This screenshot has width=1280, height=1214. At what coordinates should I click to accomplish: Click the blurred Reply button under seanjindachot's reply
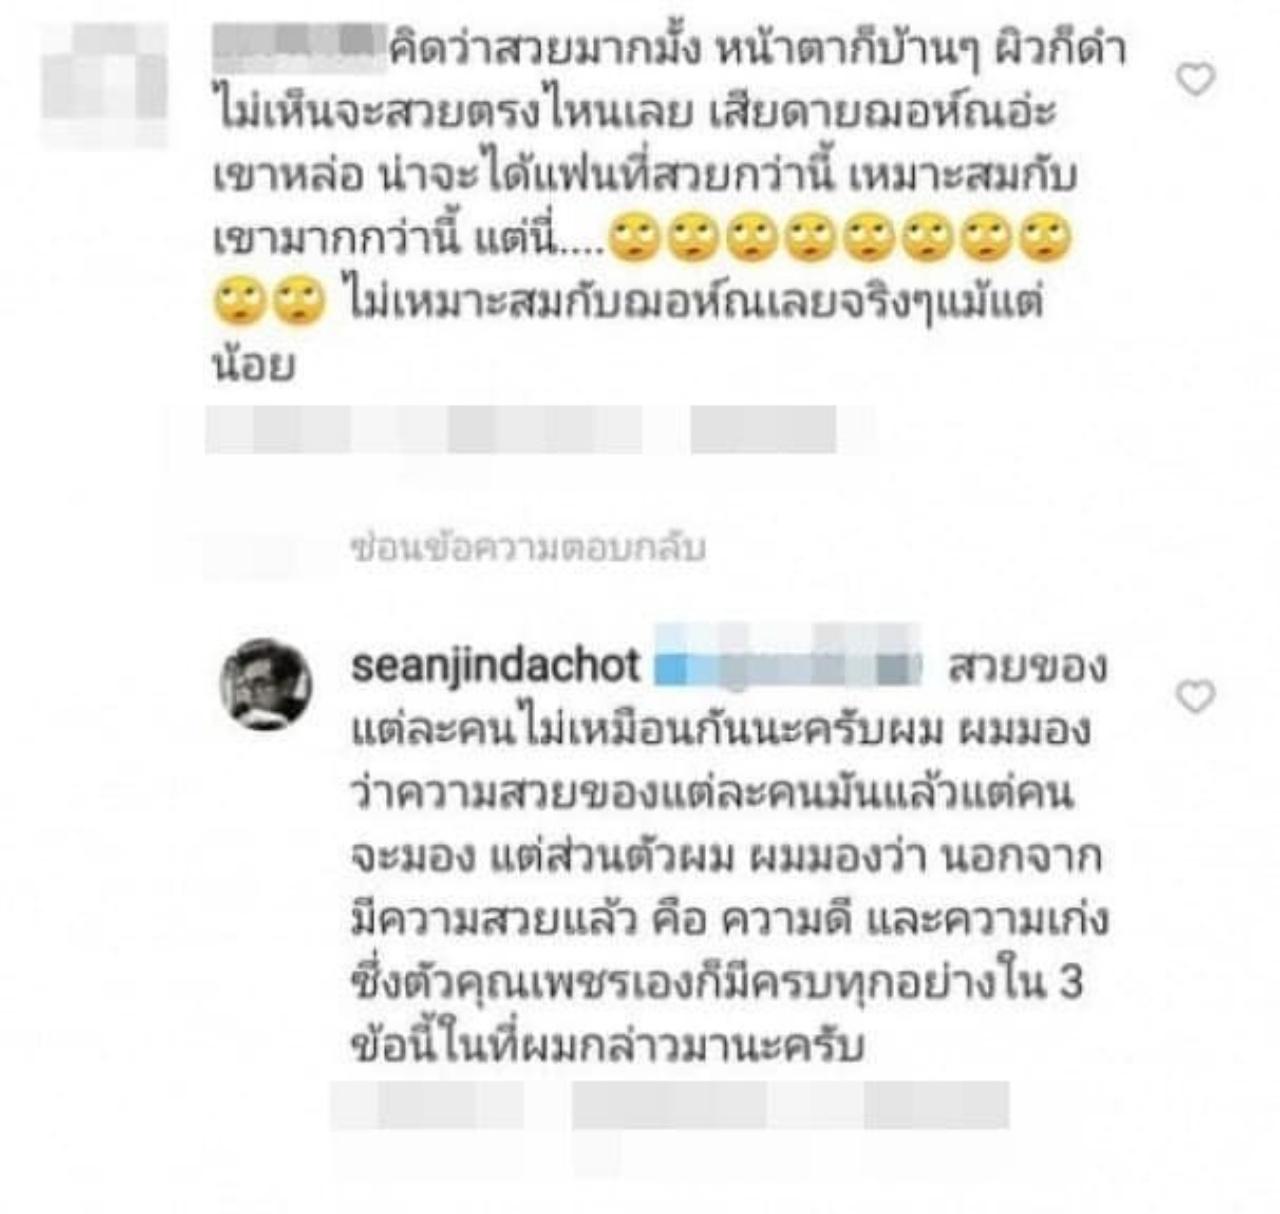click(x=937, y=1104)
